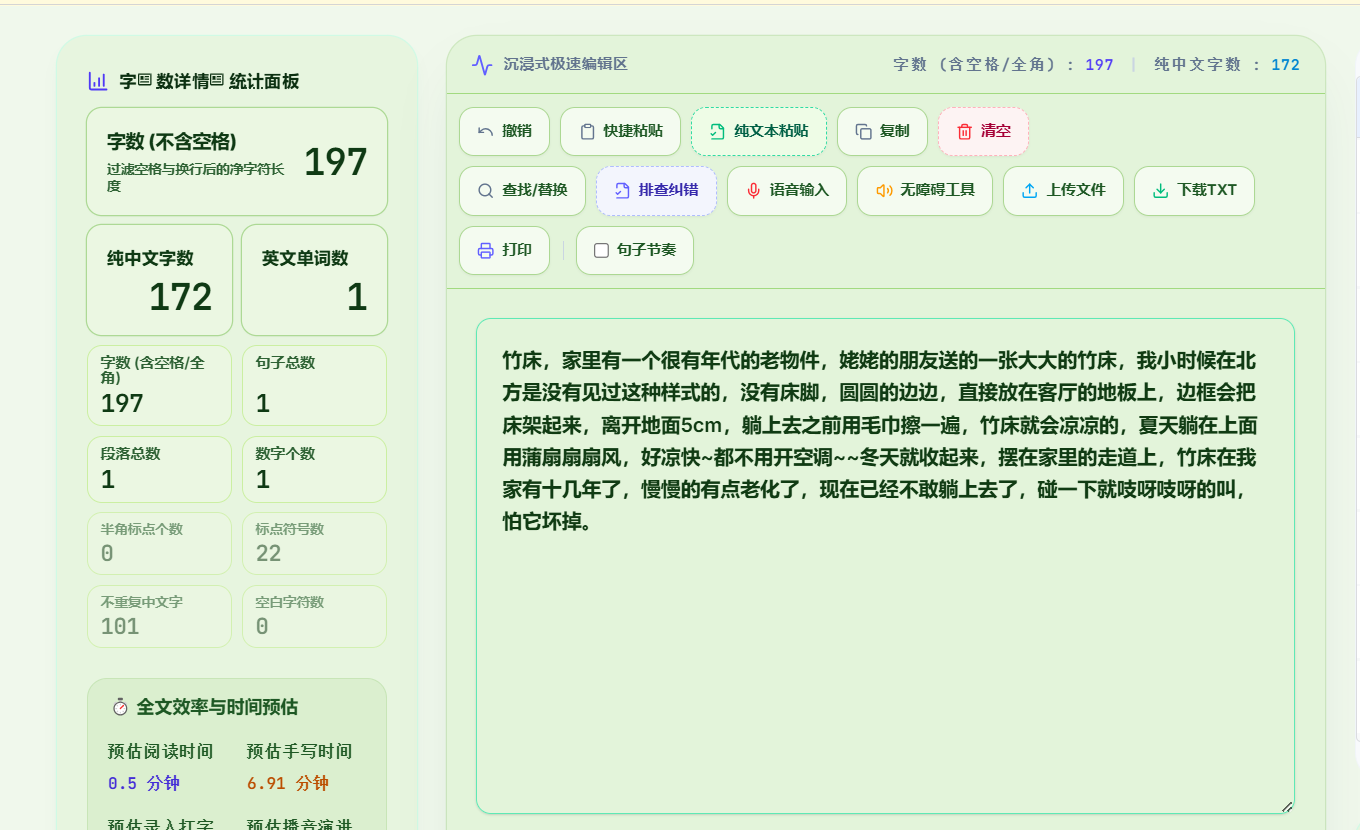Click the 沉浸式极速编辑区 title text

click(565, 64)
